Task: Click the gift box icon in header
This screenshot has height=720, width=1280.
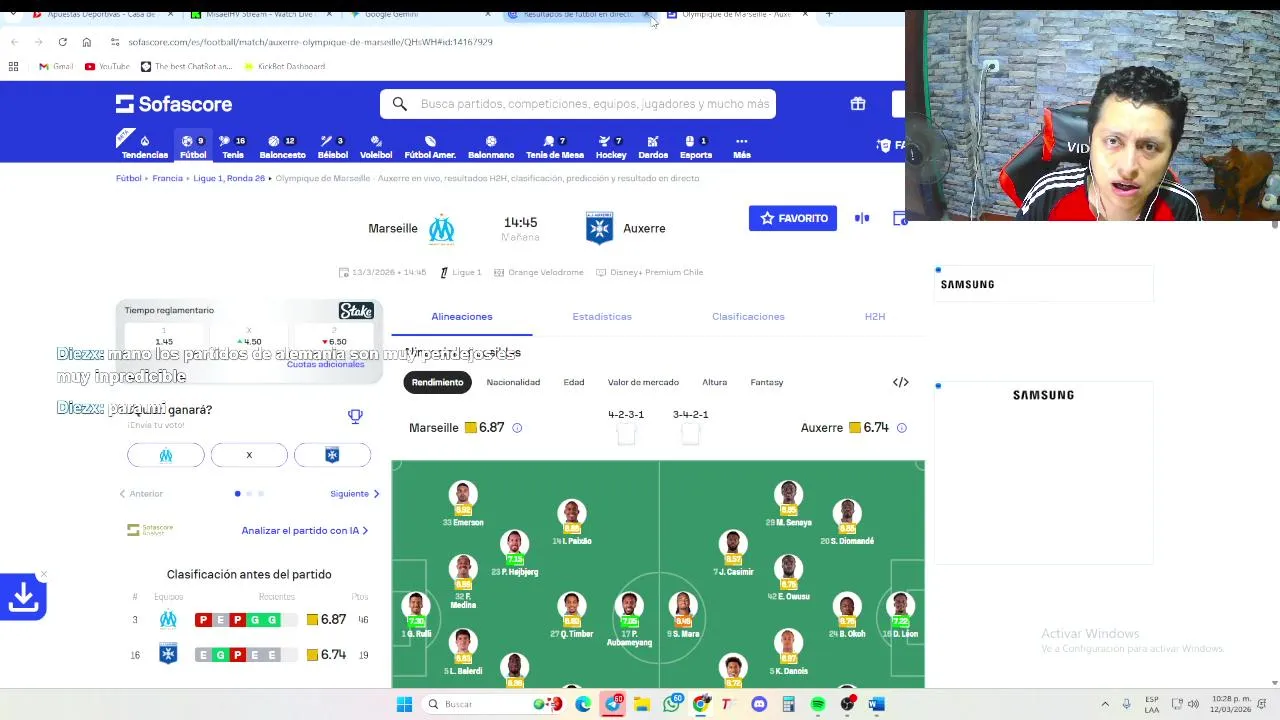Action: (x=858, y=104)
